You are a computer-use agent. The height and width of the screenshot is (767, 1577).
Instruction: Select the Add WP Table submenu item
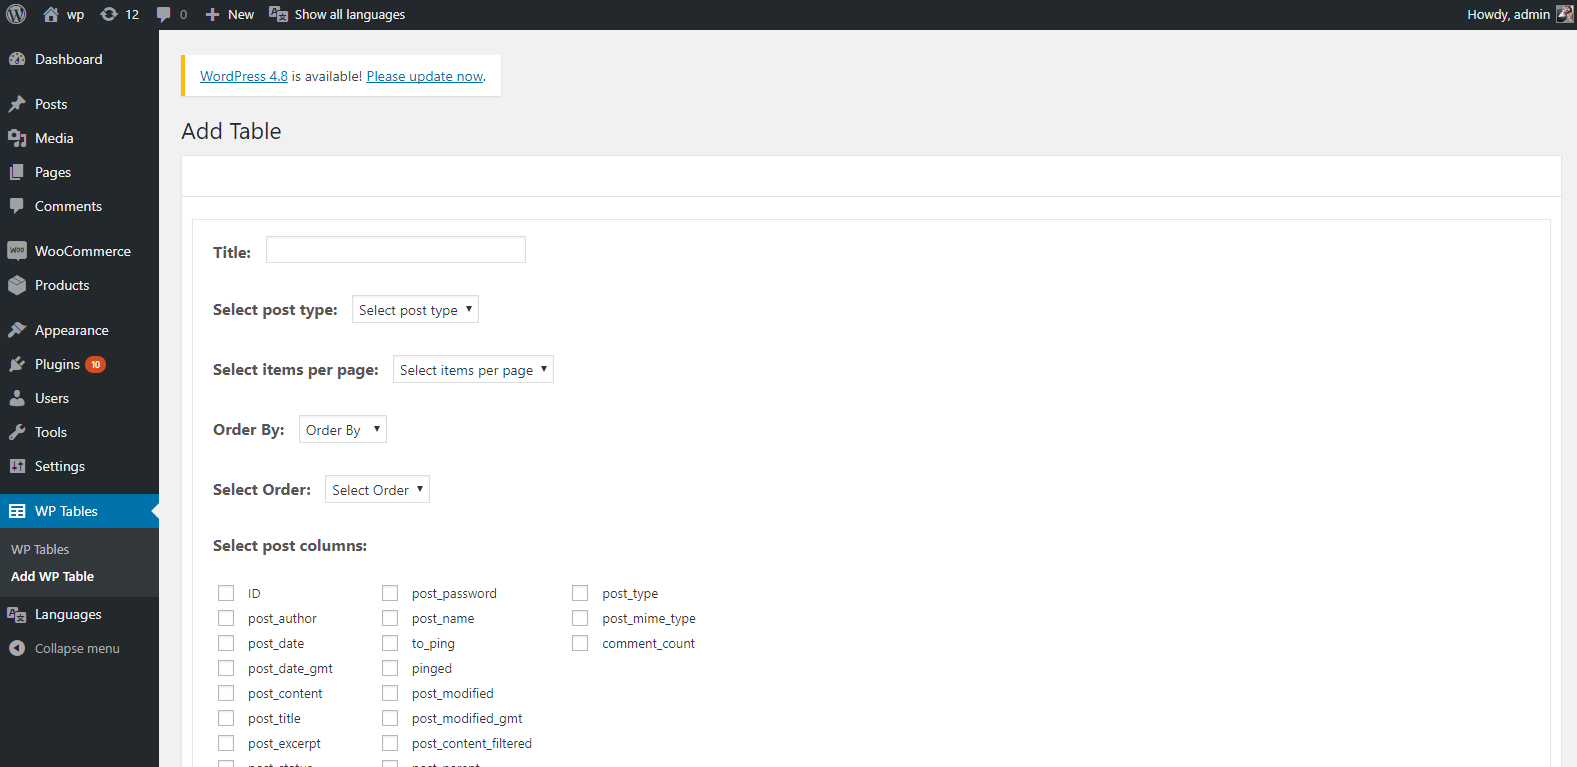pos(52,576)
